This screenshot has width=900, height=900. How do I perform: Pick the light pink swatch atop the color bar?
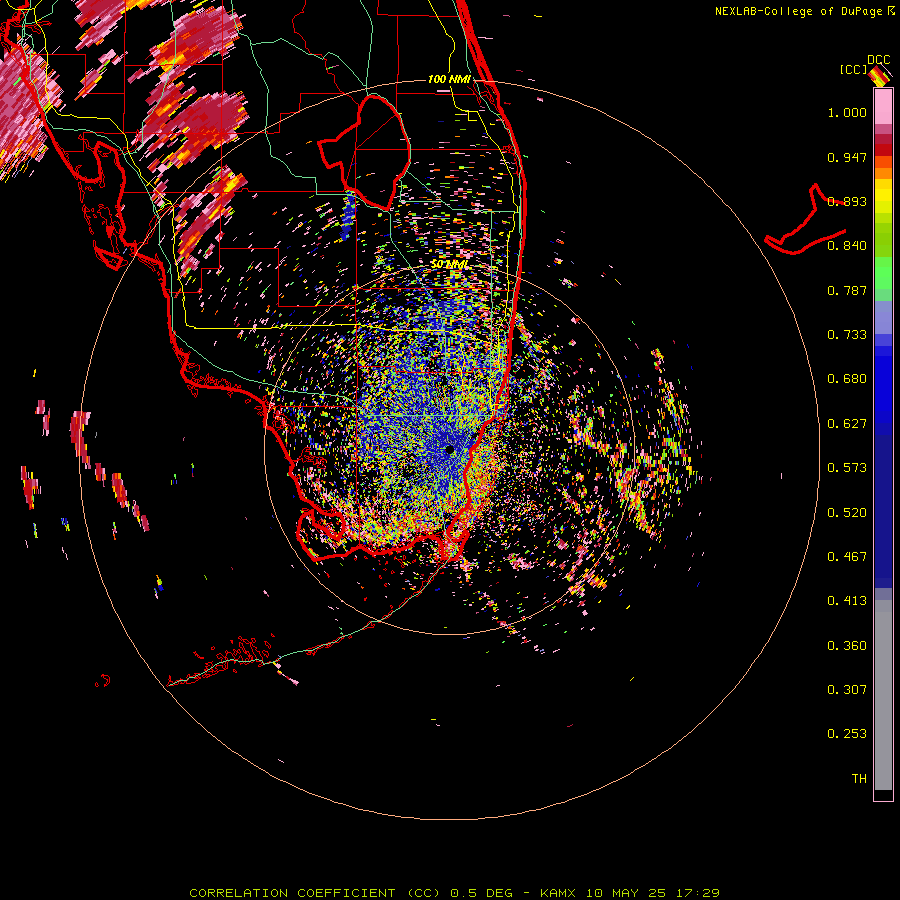883,106
